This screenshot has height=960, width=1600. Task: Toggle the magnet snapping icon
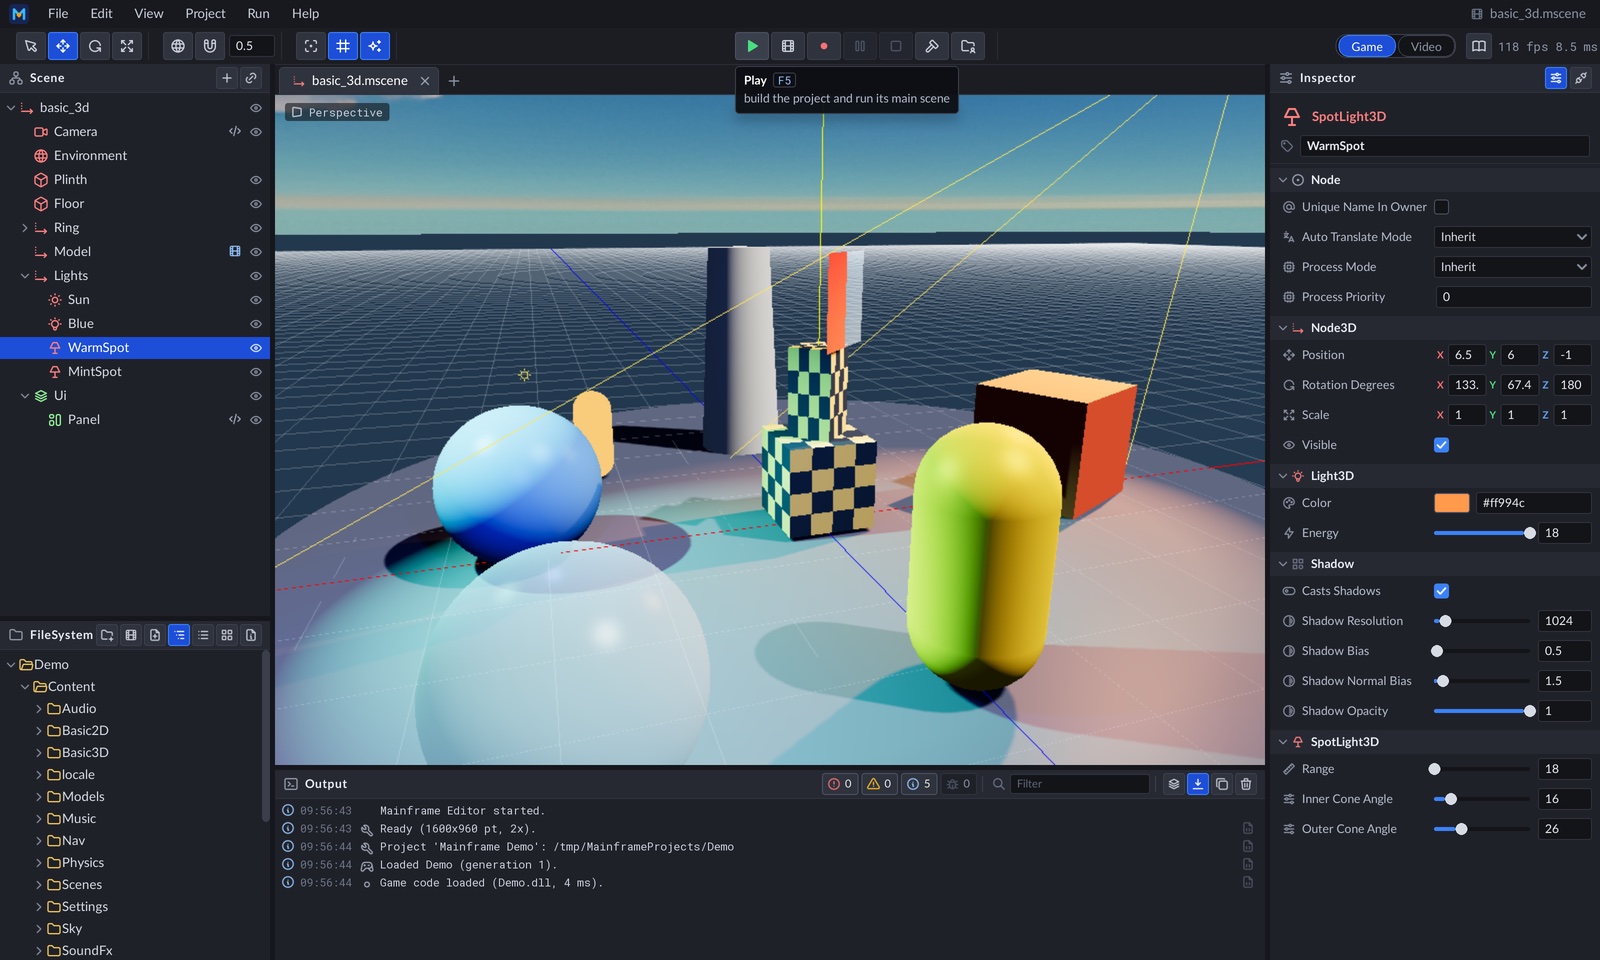pos(210,46)
